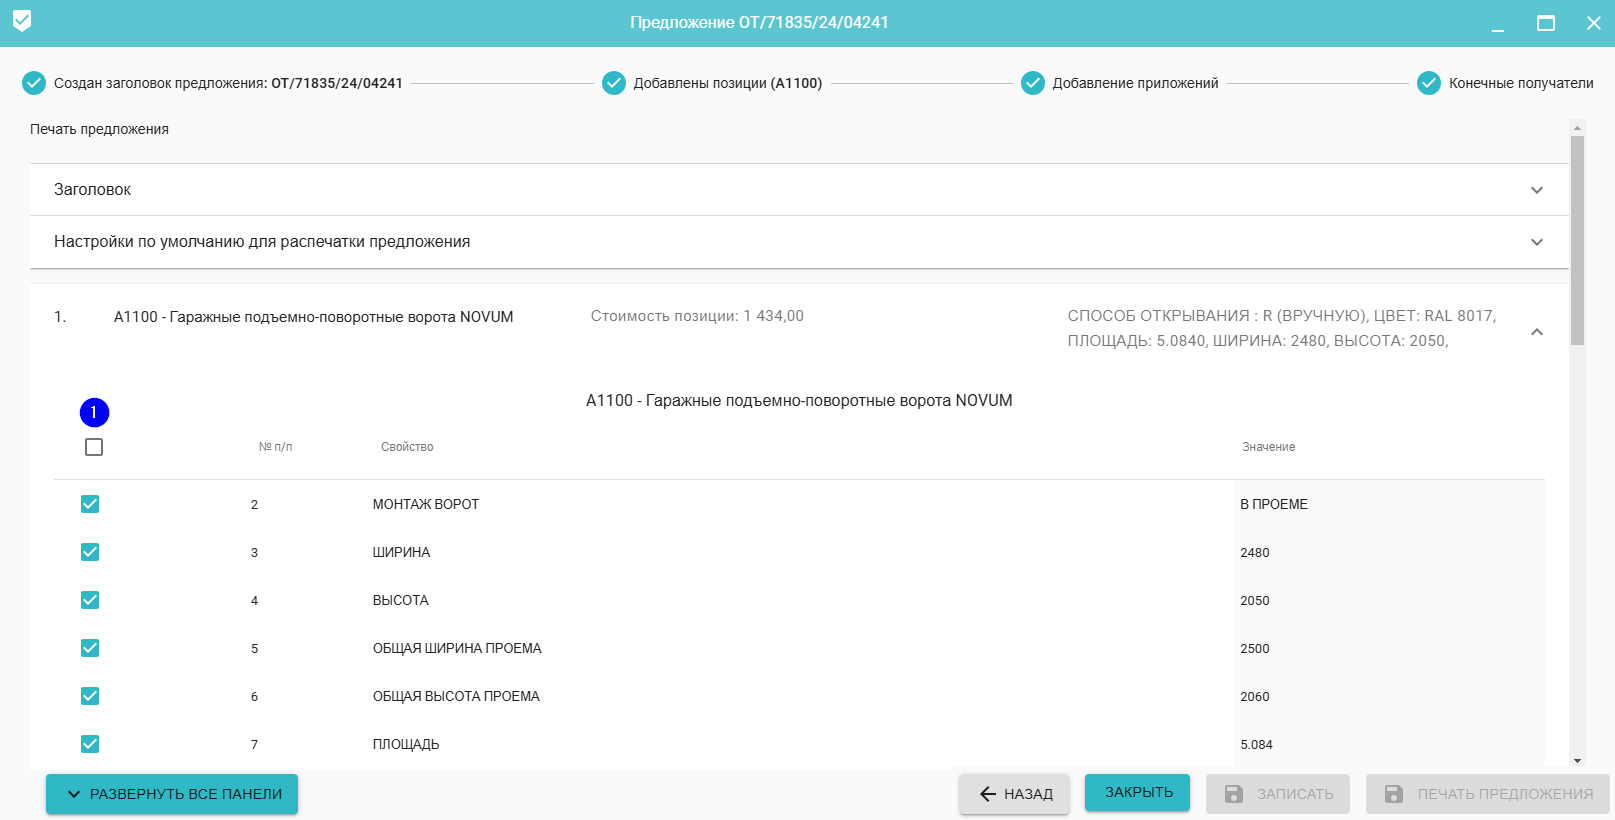The height and width of the screenshot is (820, 1615).
Task: Maximize the proposal window
Action: click(1546, 23)
